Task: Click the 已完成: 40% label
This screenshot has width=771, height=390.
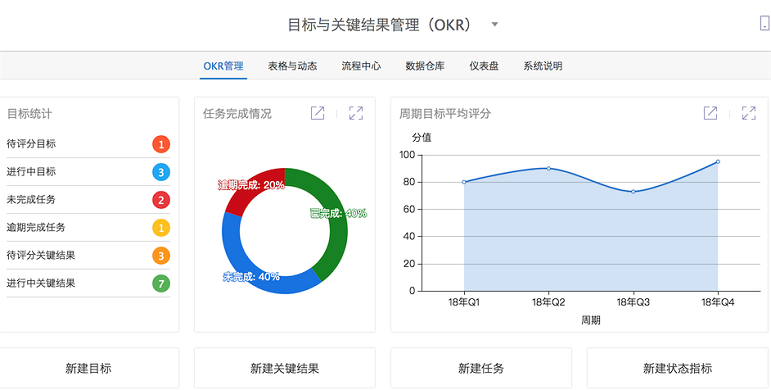Action: [x=338, y=213]
